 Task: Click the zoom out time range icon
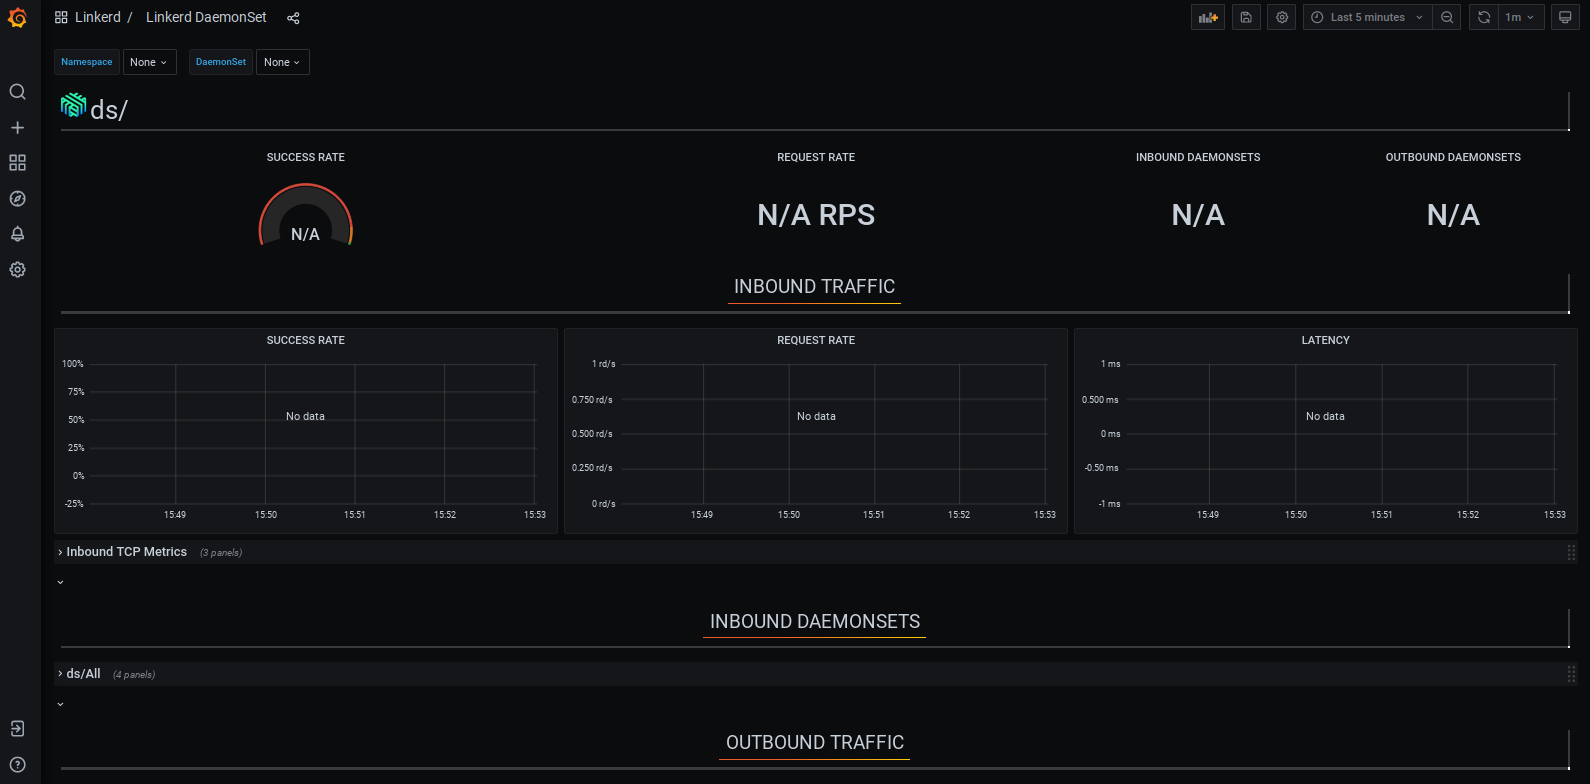pos(1447,17)
